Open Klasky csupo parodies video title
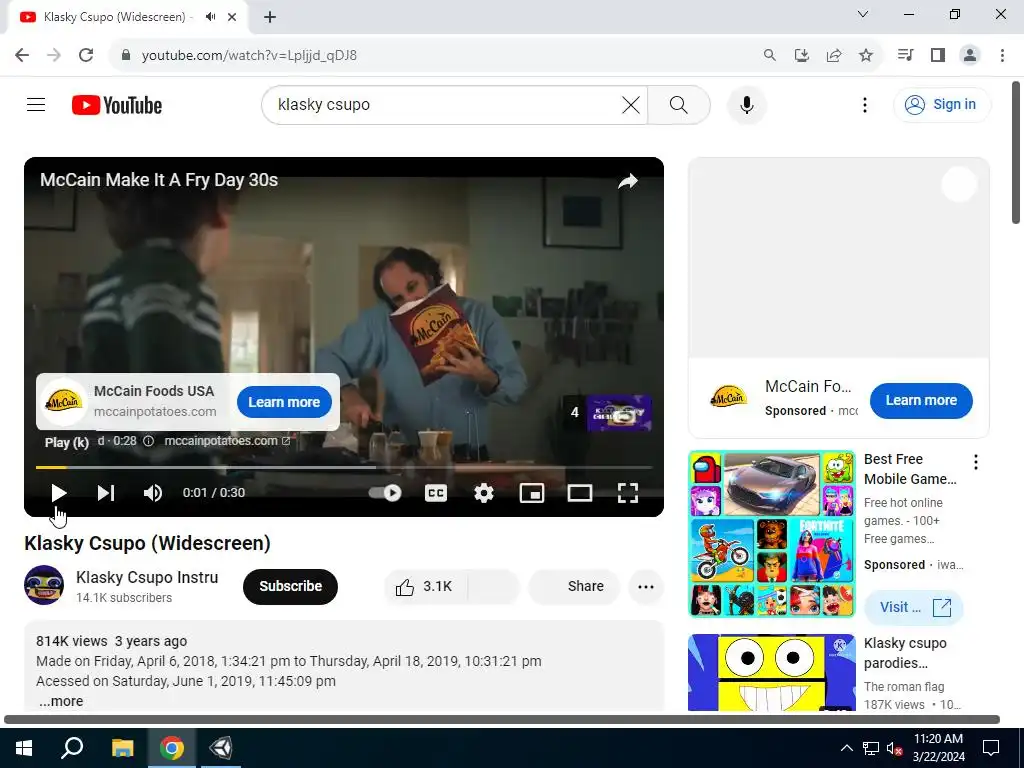 (905, 653)
